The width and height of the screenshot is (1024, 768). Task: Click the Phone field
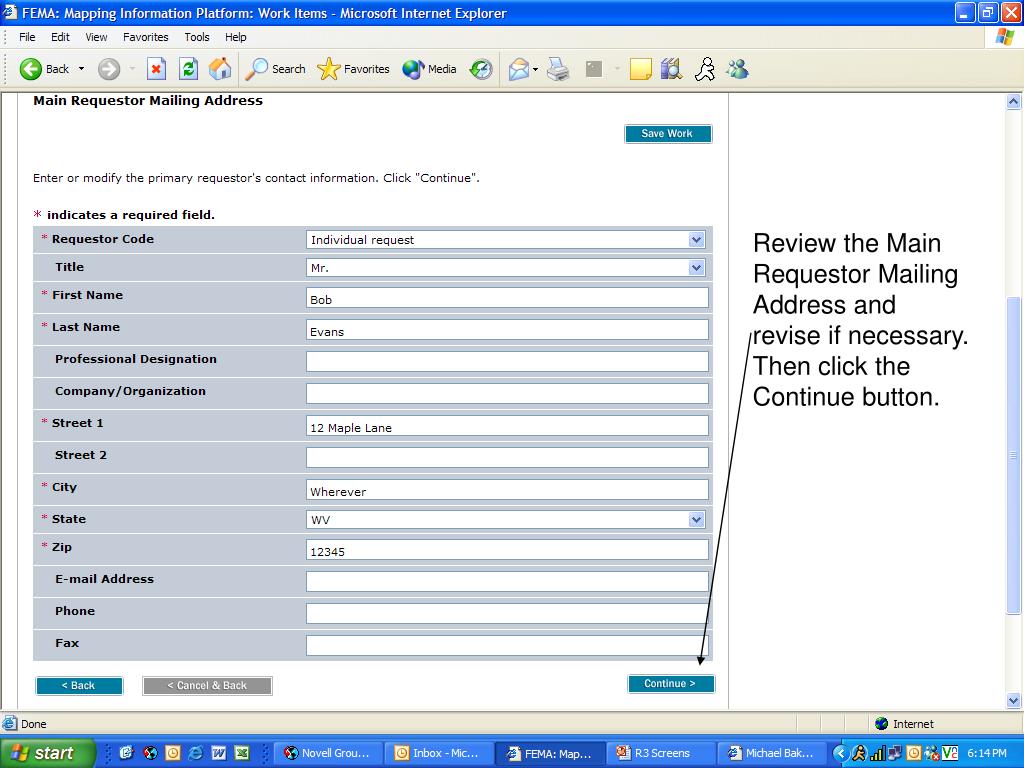pos(507,614)
